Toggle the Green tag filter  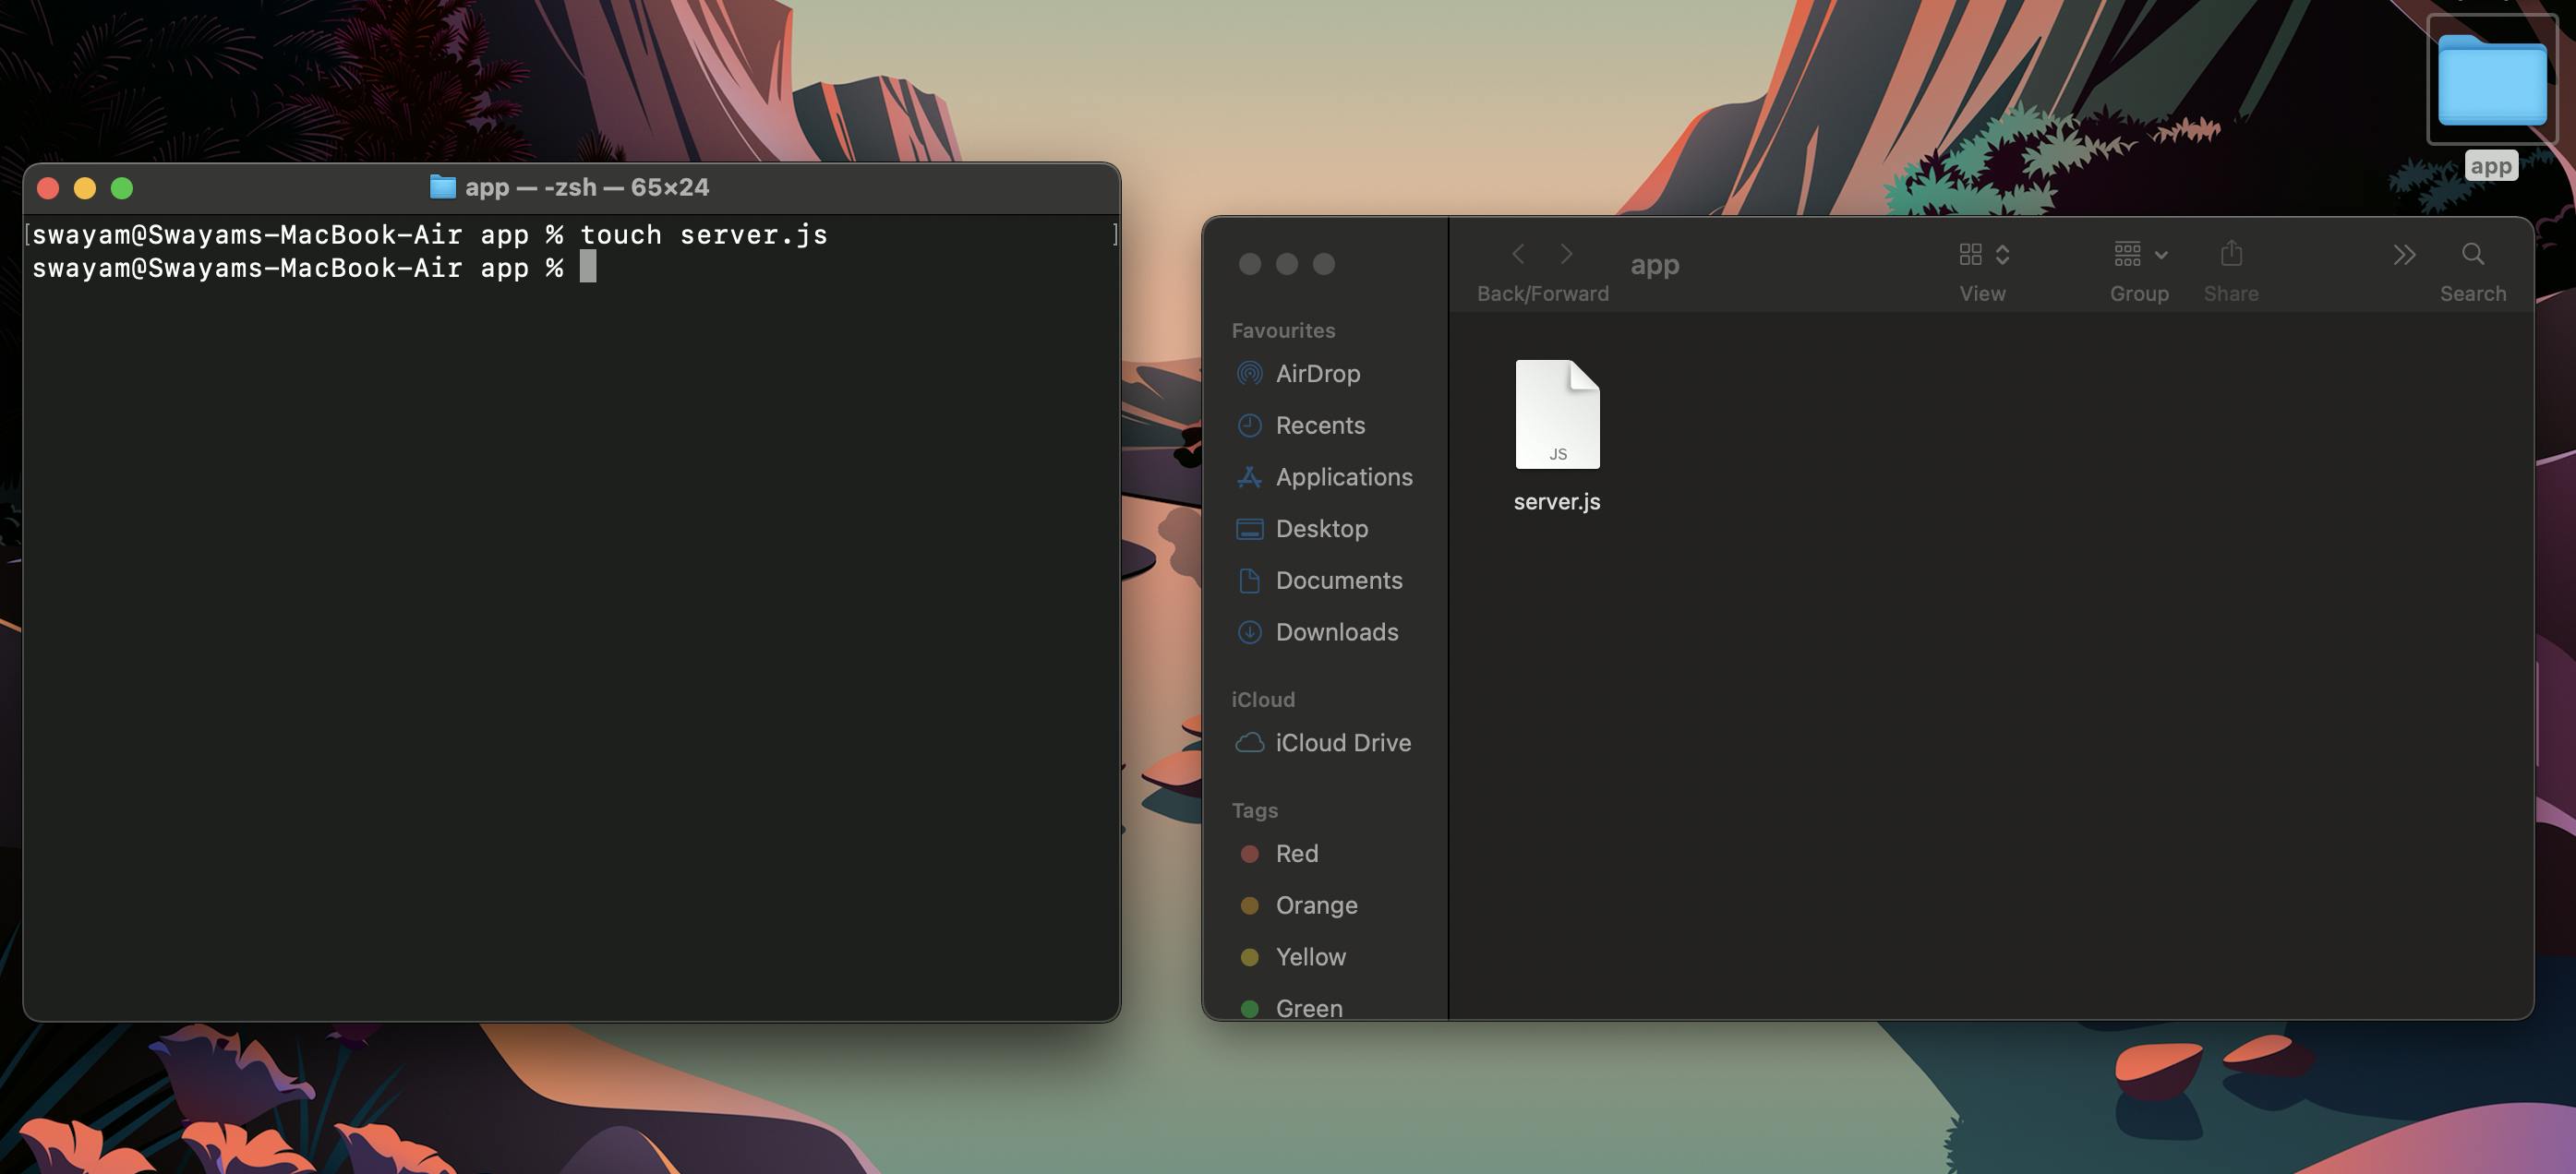coord(1309,1007)
